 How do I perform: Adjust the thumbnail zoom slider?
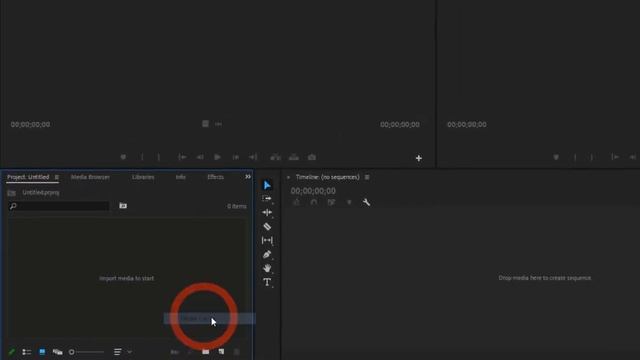pos(86,352)
